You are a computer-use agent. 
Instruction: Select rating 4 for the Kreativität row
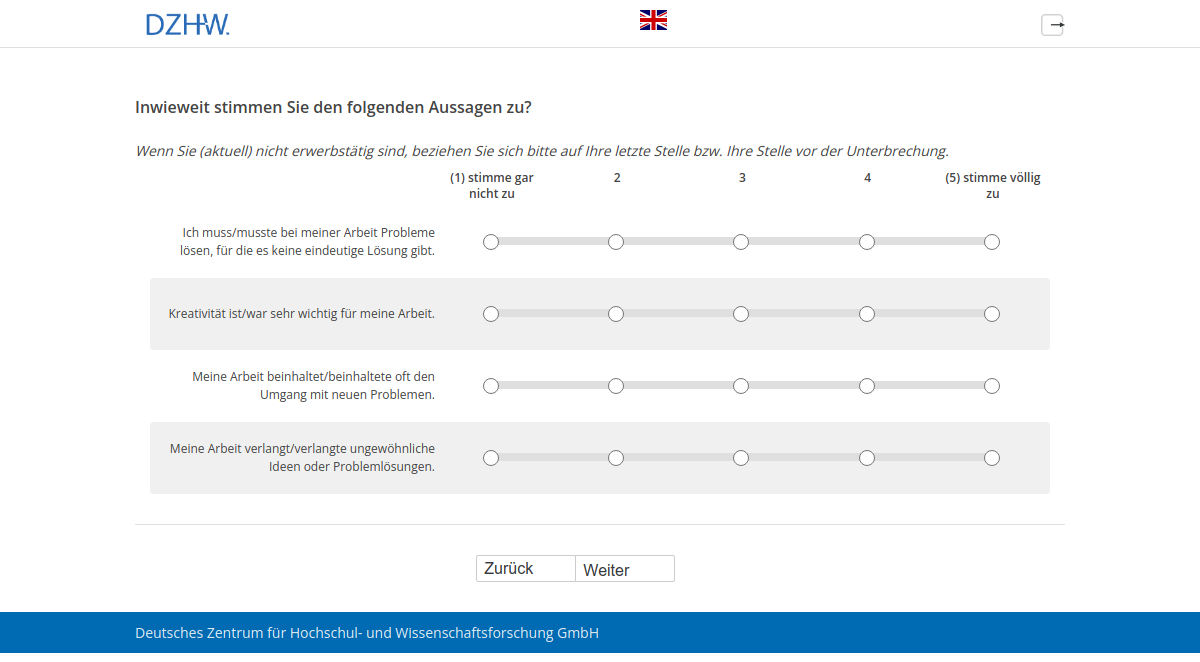[x=866, y=313]
